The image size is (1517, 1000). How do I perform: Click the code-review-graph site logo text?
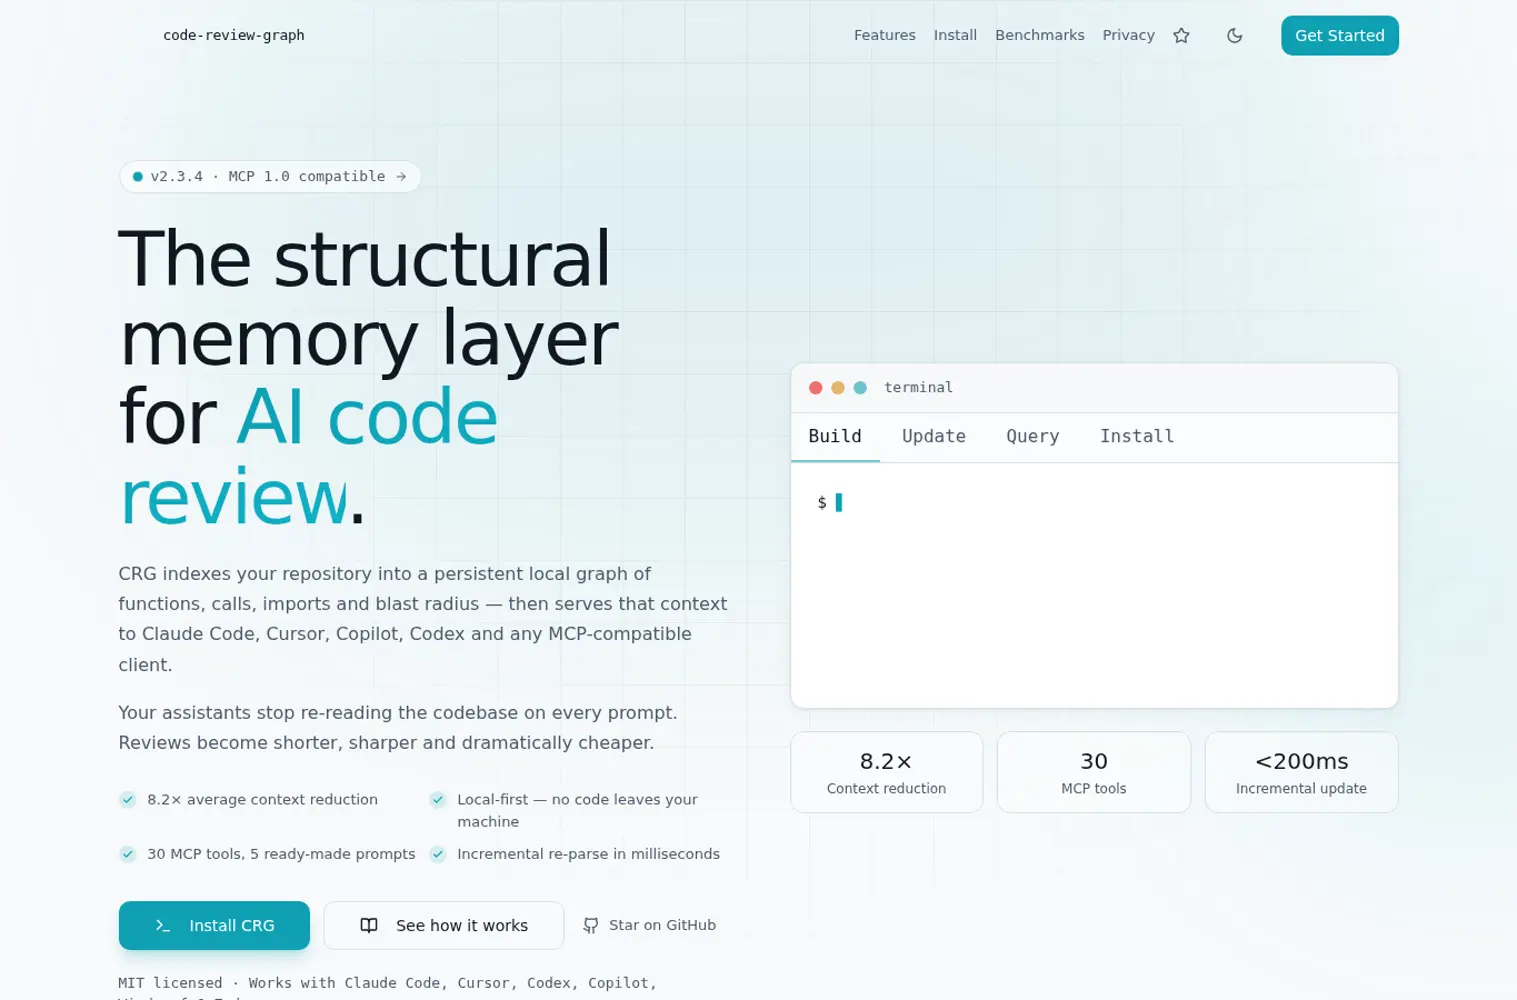(233, 35)
